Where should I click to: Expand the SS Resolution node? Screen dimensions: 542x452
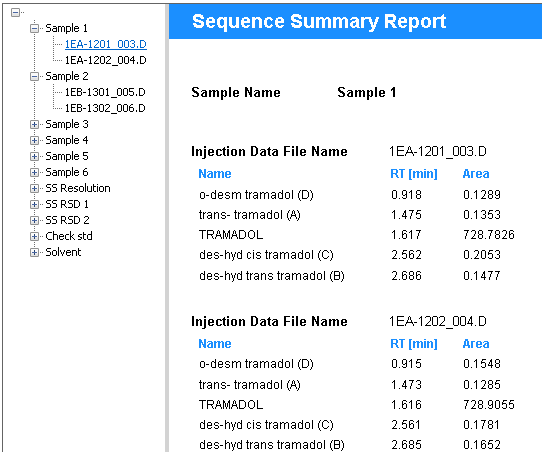34,188
